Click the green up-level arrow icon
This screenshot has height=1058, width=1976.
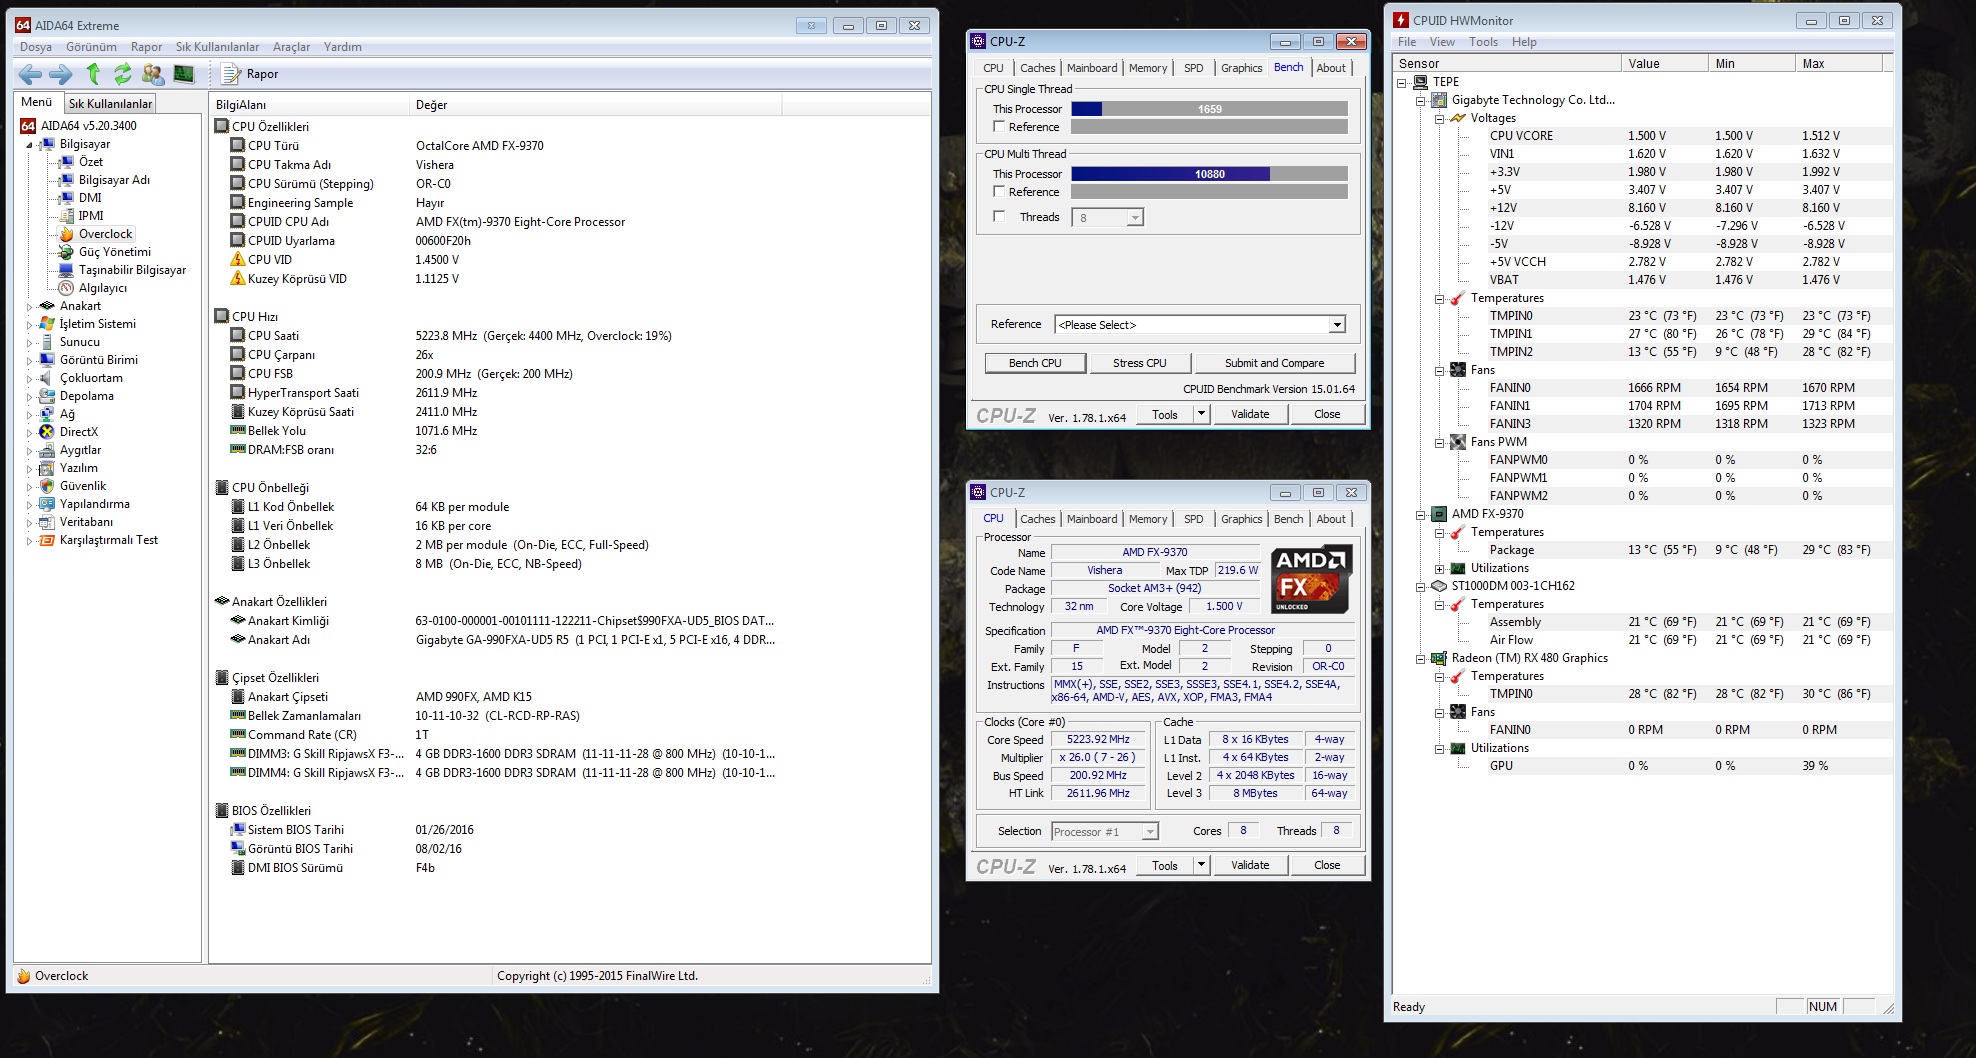coord(93,74)
